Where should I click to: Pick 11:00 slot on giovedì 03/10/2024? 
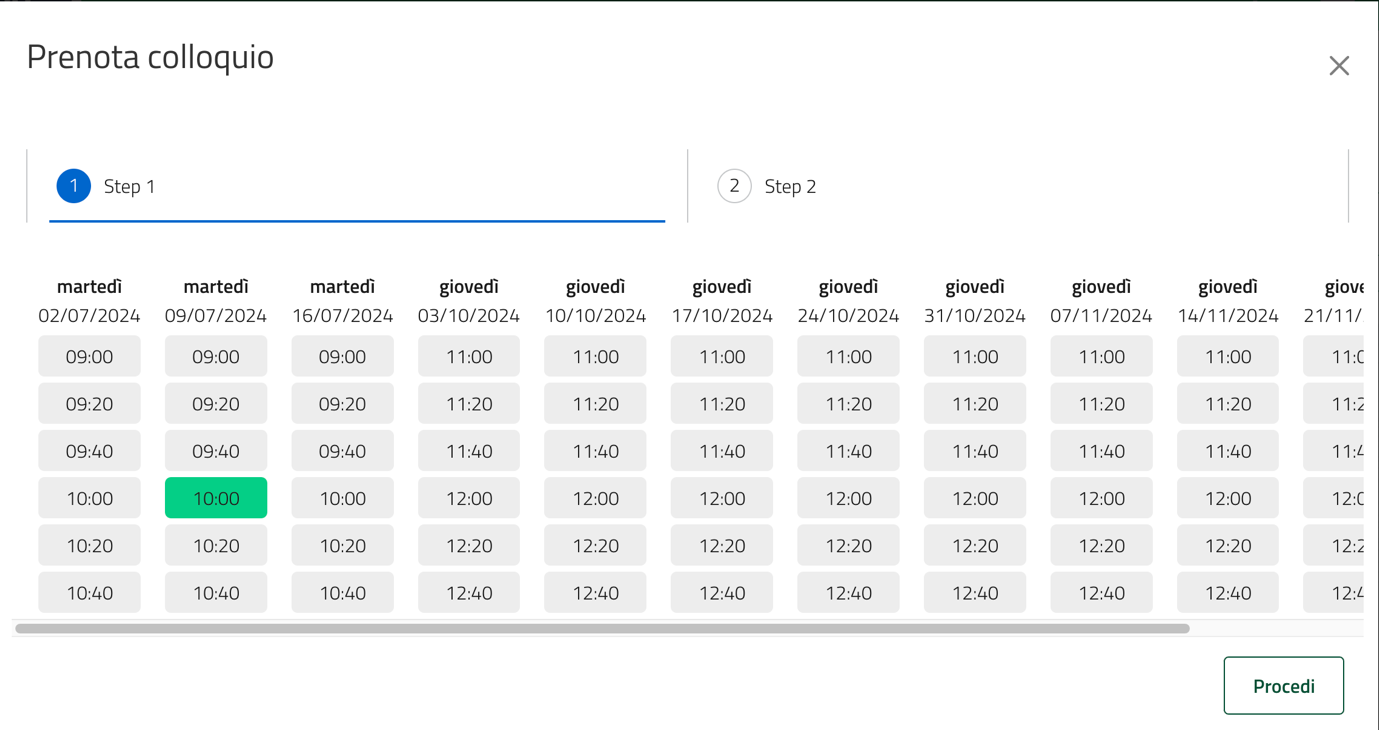pyautogui.click(x=469, y=357)
